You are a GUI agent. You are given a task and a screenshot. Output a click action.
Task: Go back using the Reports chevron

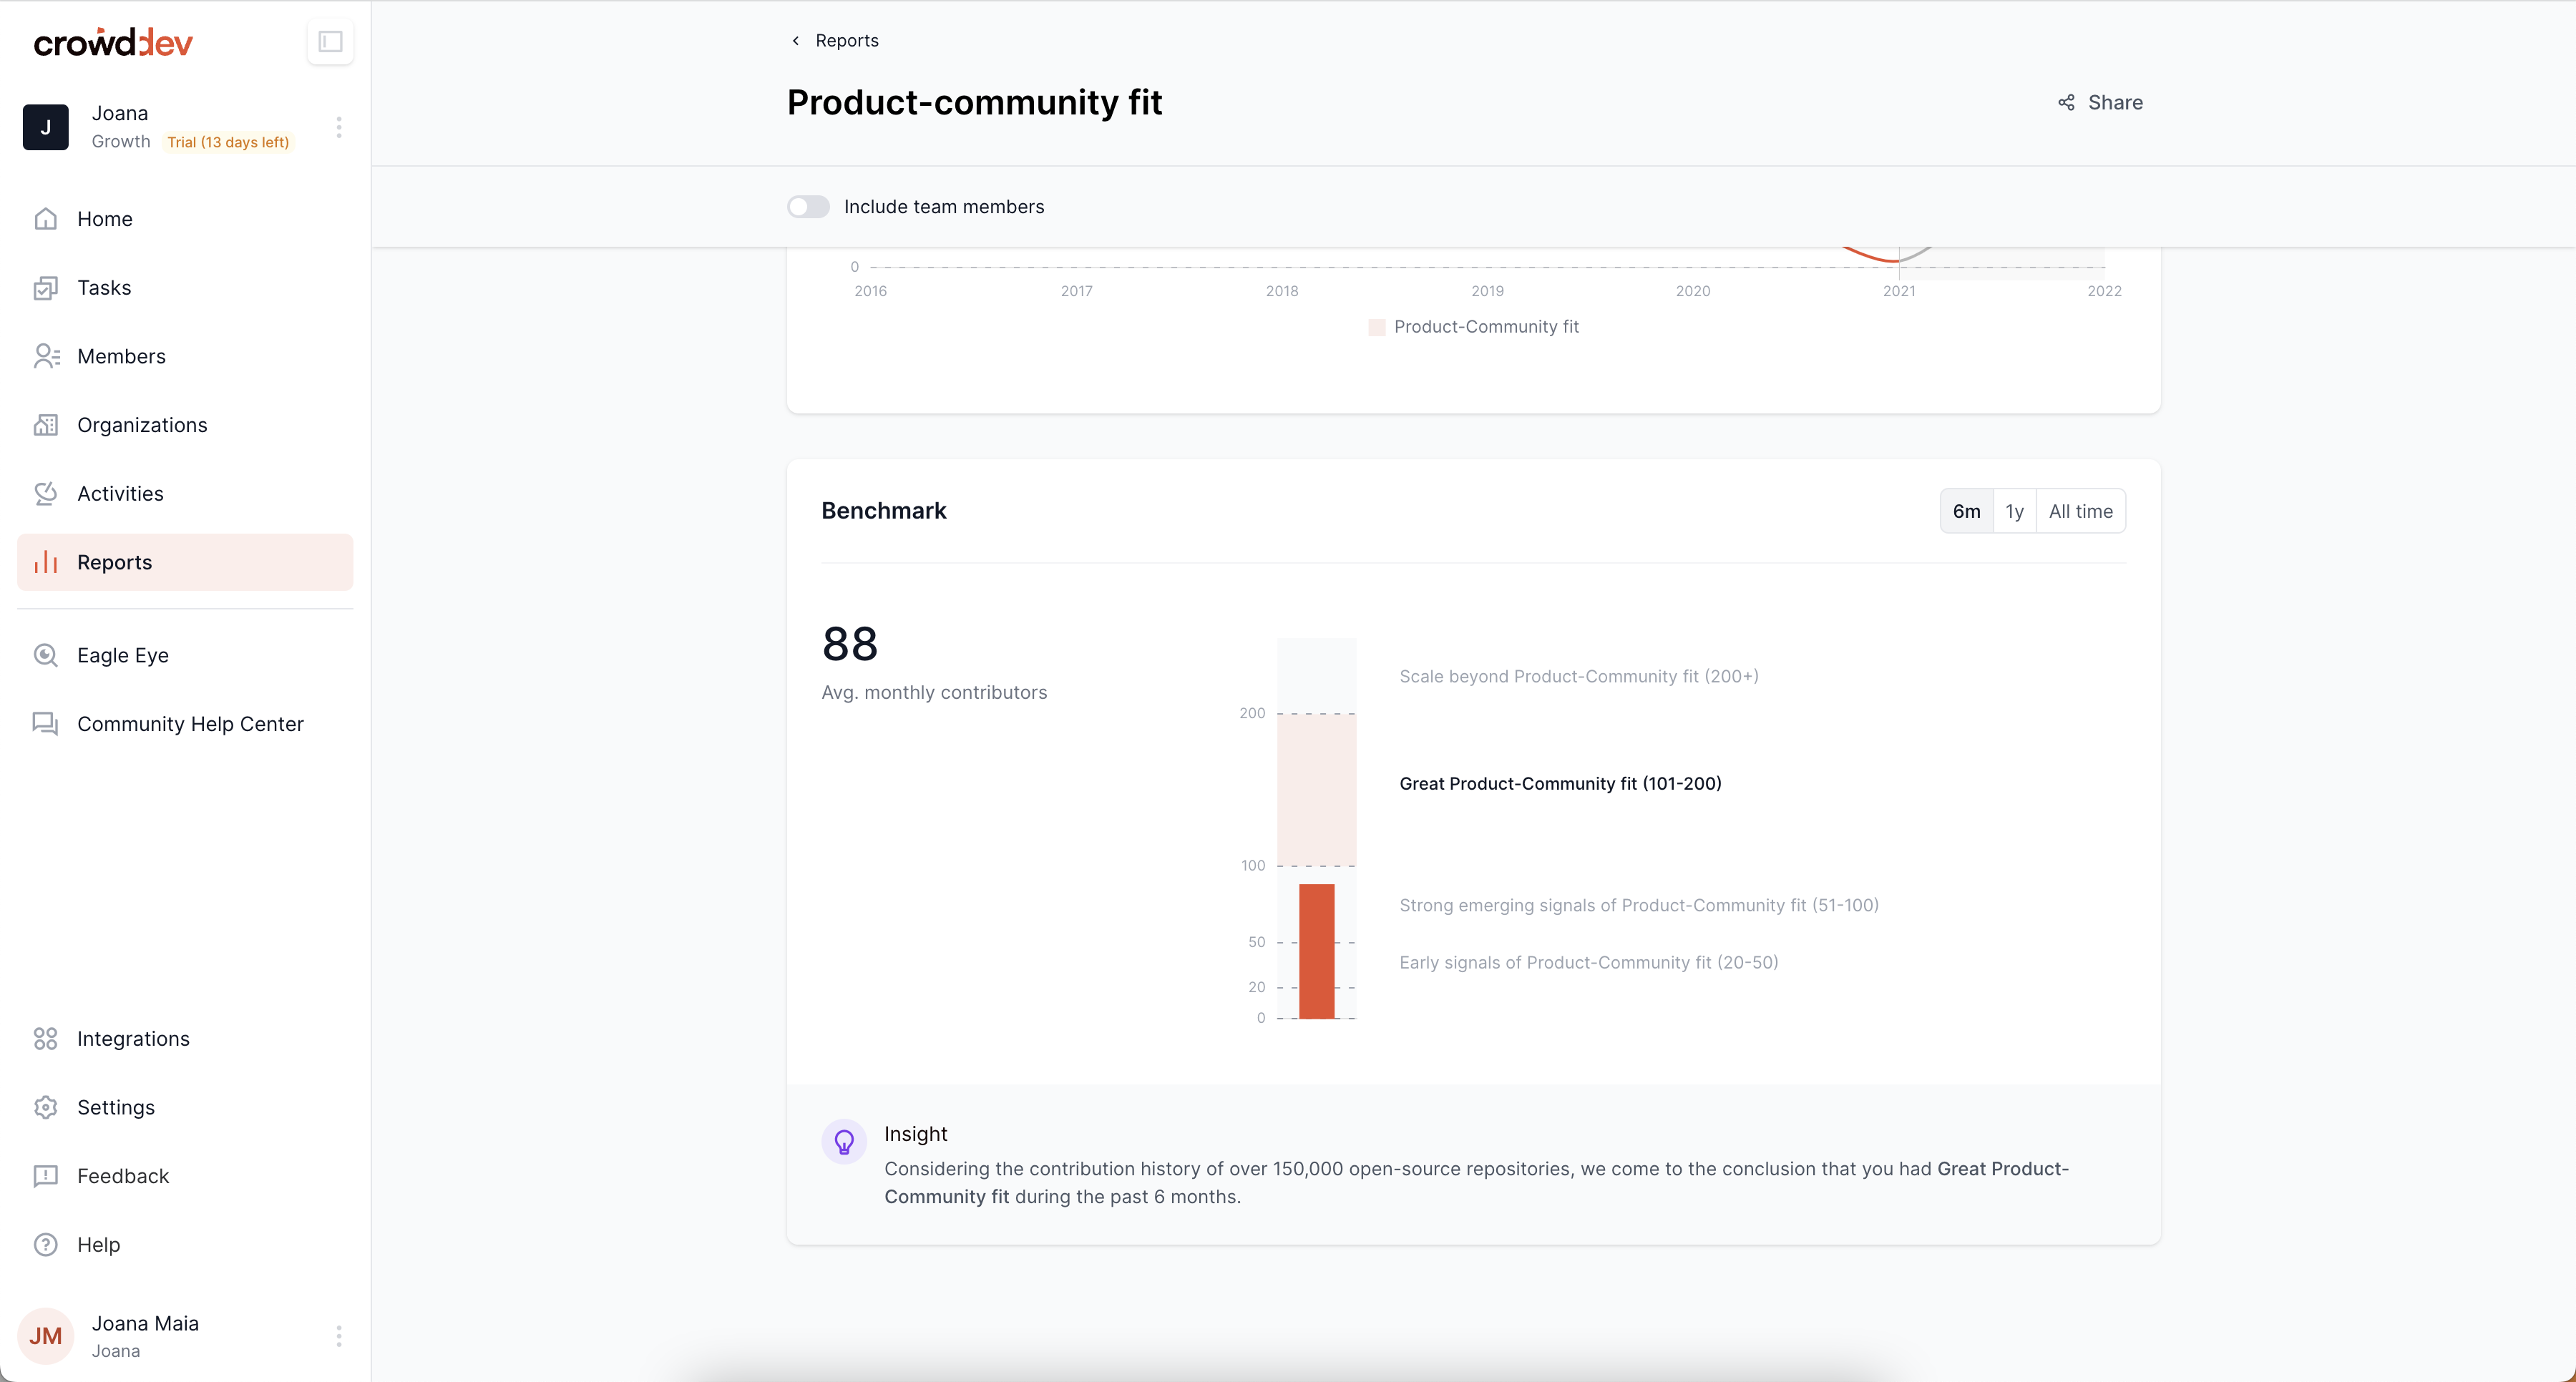tap(796, 41)
